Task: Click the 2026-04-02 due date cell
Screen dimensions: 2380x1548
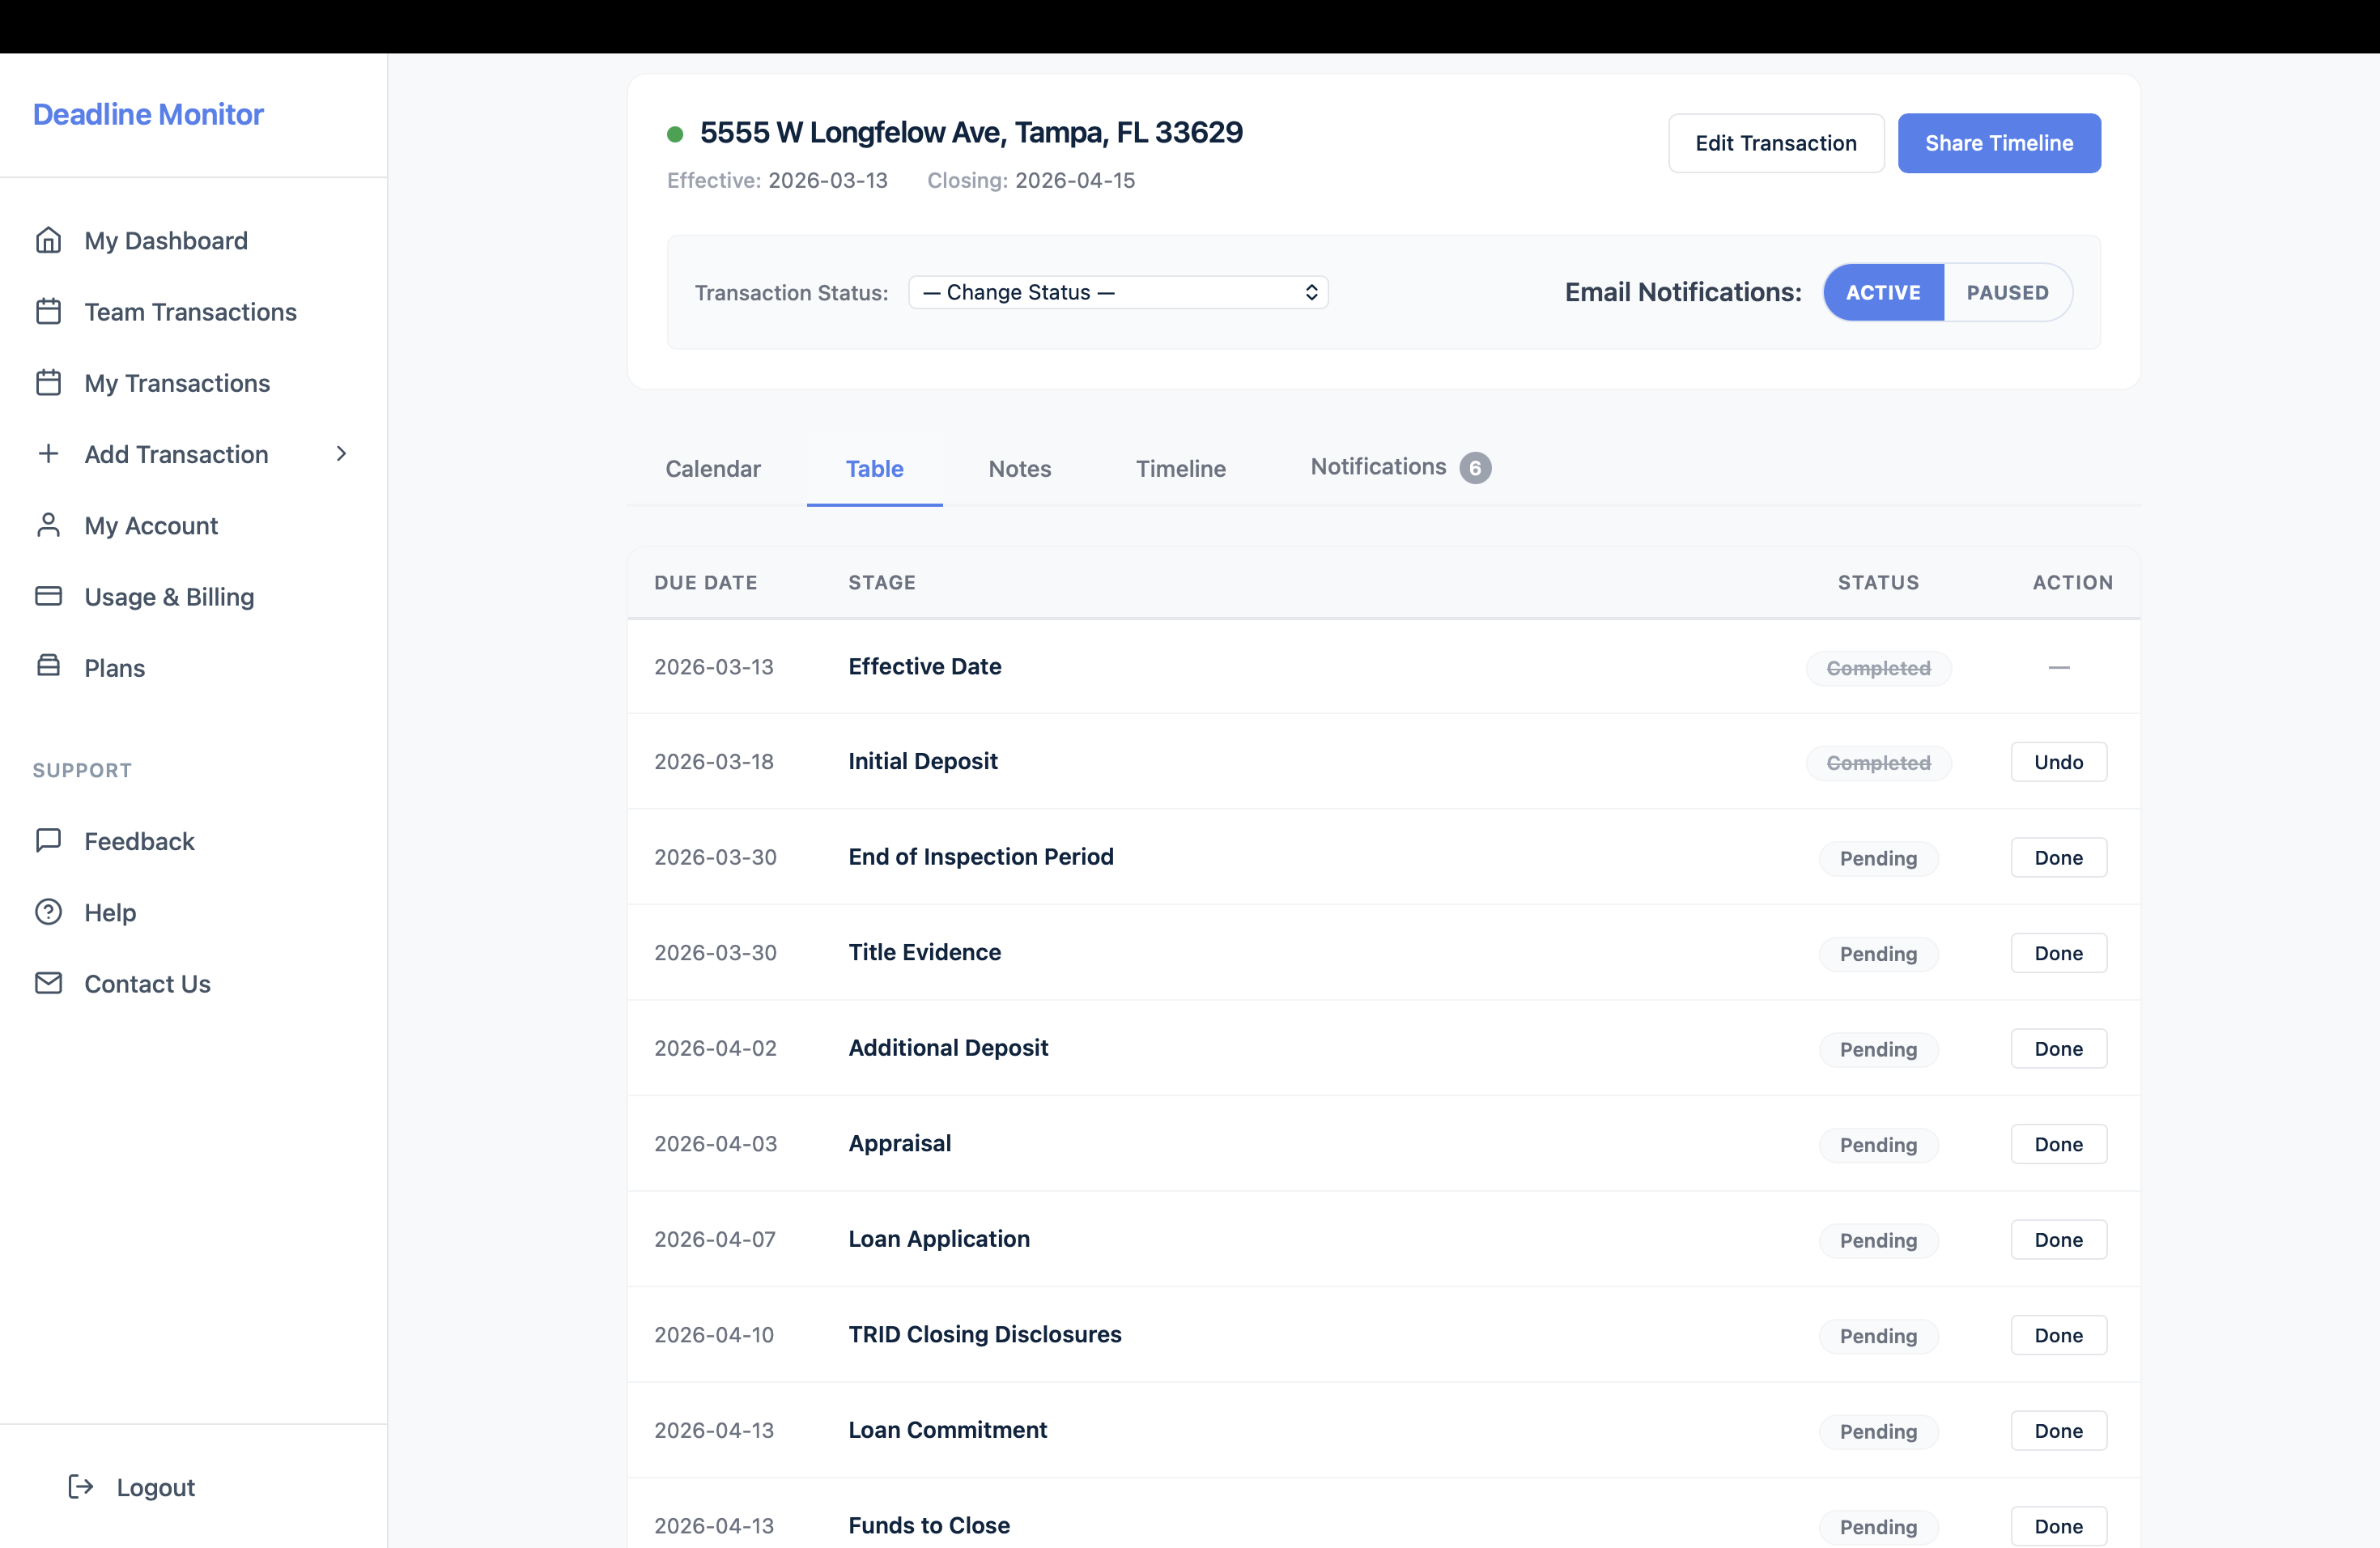Action: click(x=715, y=1048)
